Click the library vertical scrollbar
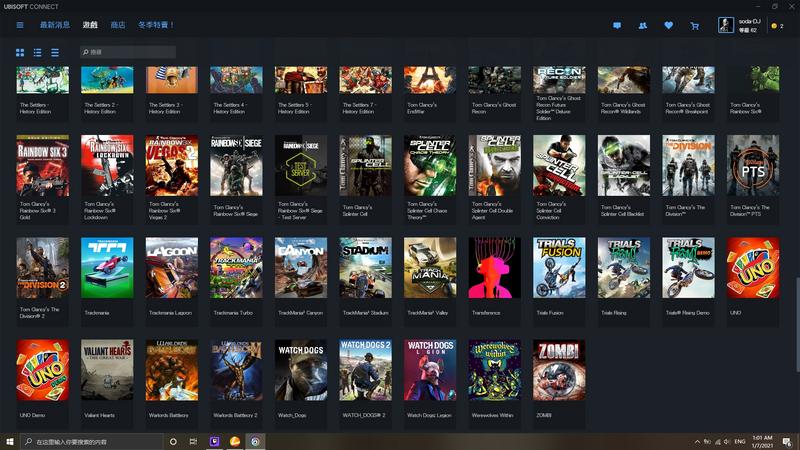 click(x=797, y=324)
